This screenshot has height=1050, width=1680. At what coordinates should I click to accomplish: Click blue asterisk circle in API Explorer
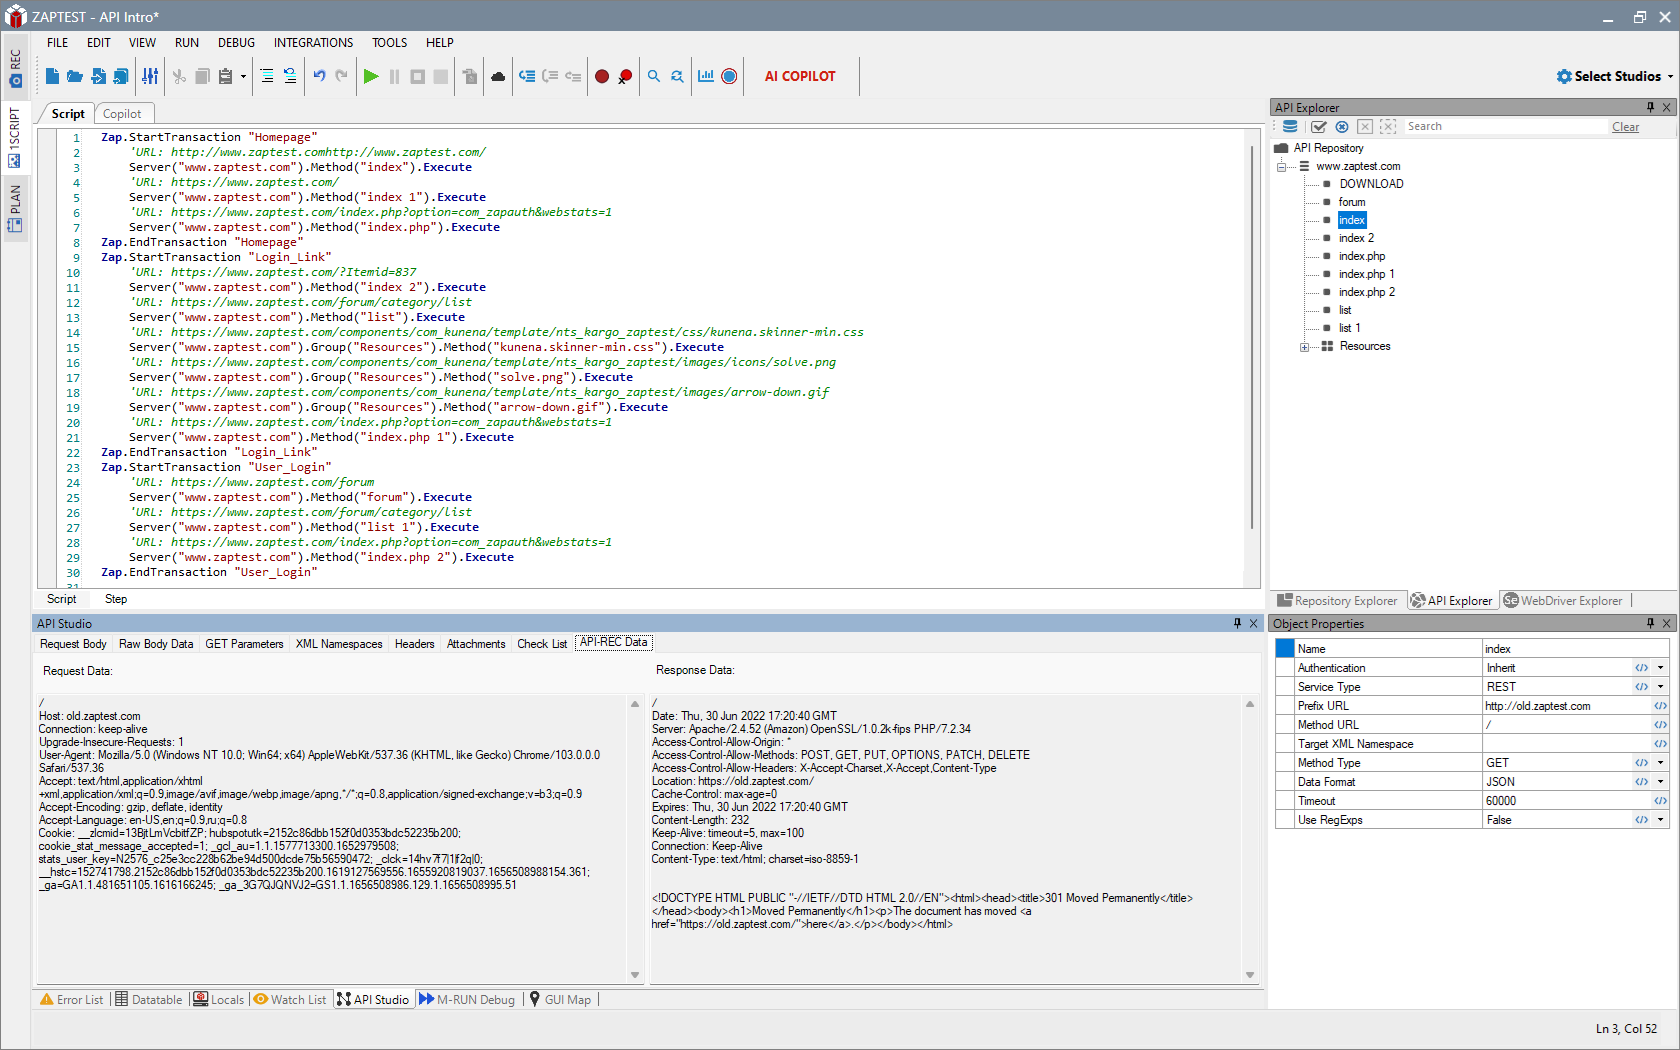(1342, 127)
